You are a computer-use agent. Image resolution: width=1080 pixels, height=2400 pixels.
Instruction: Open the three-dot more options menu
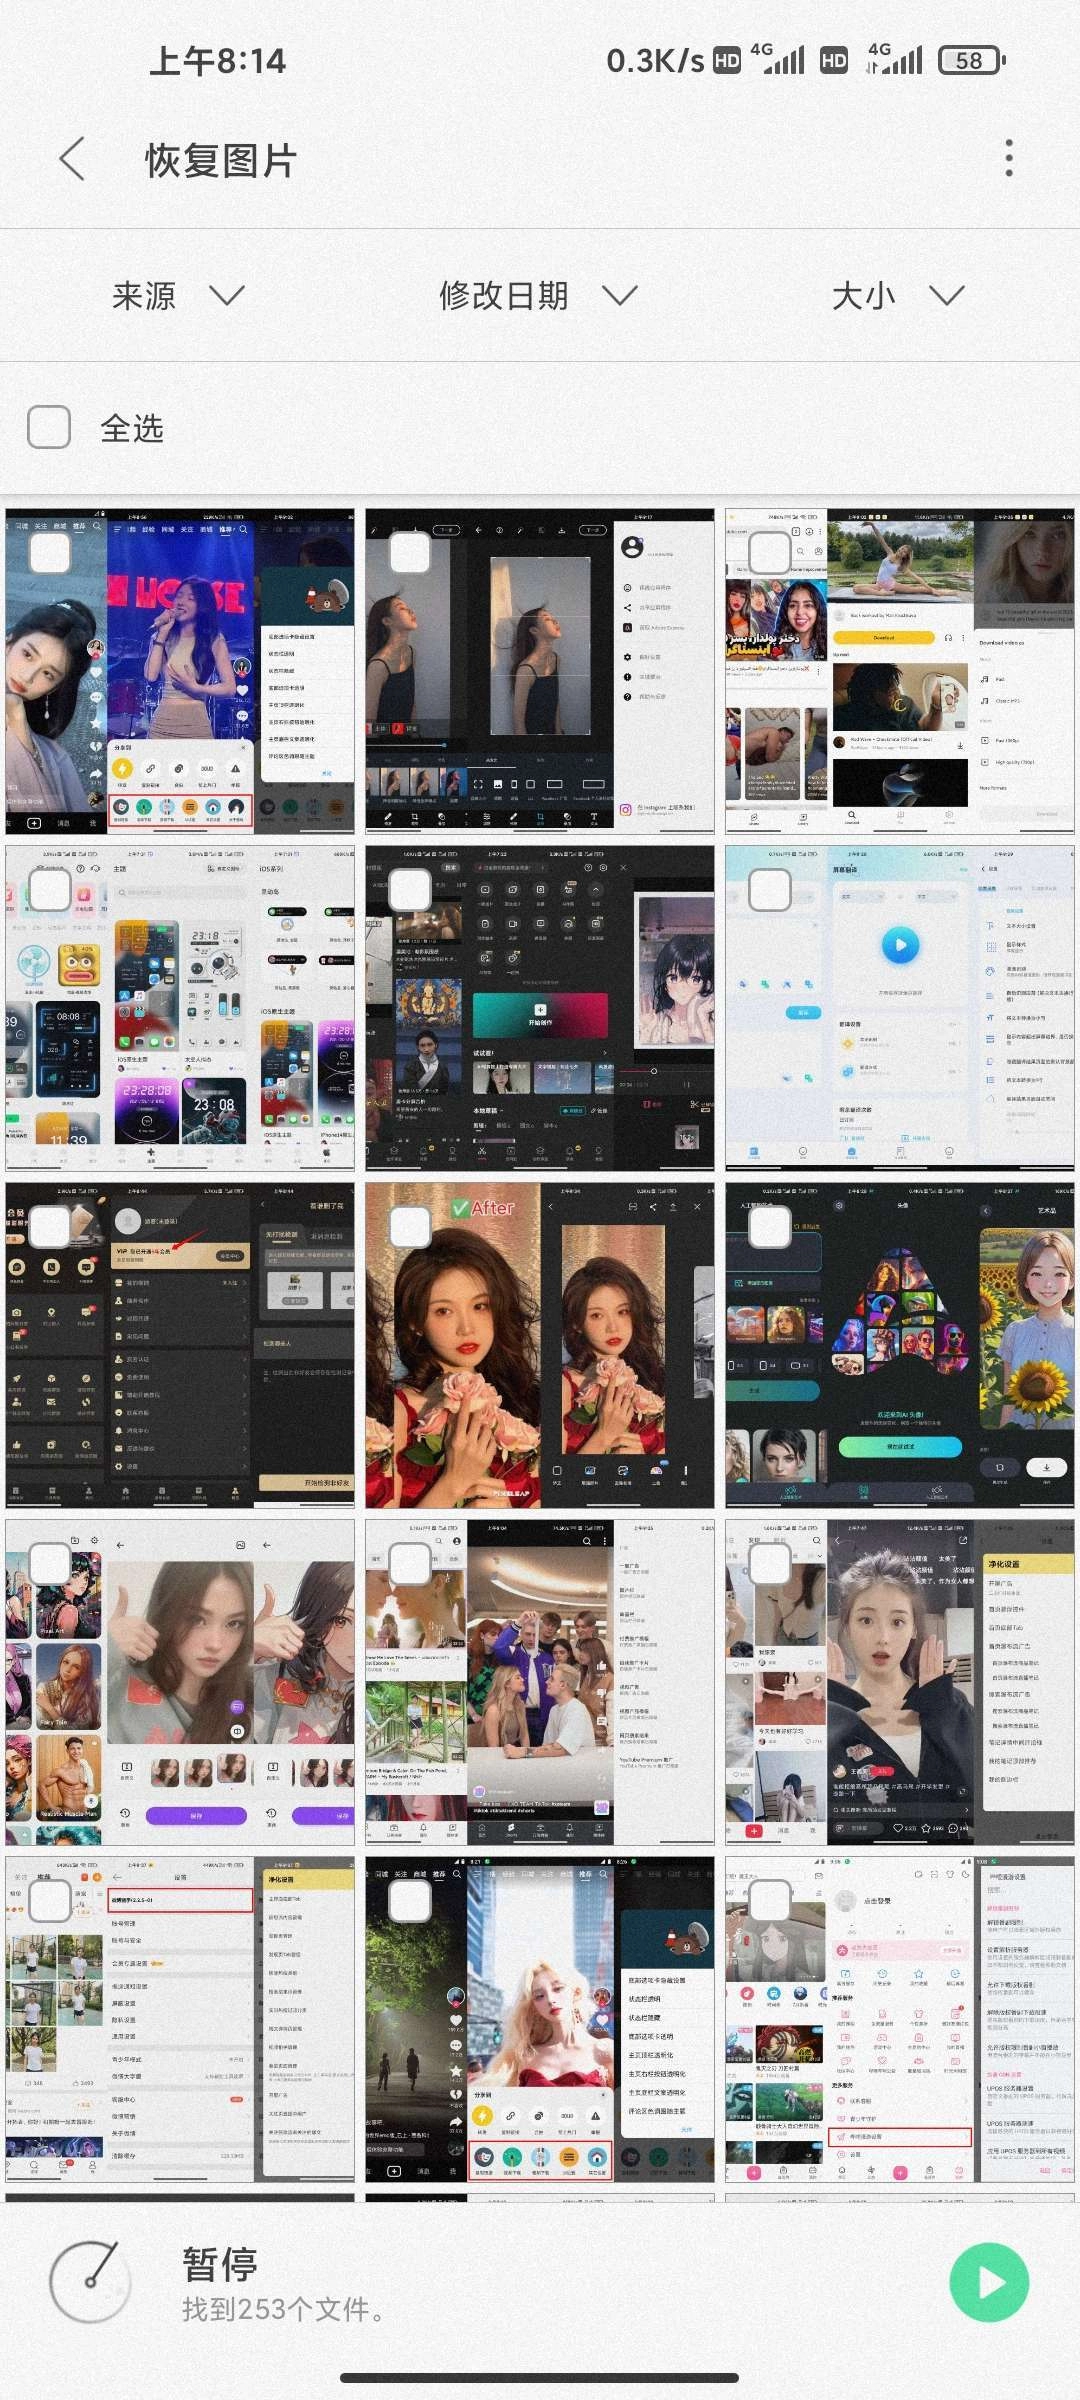pyautogui.click(x=1008, y=158)
